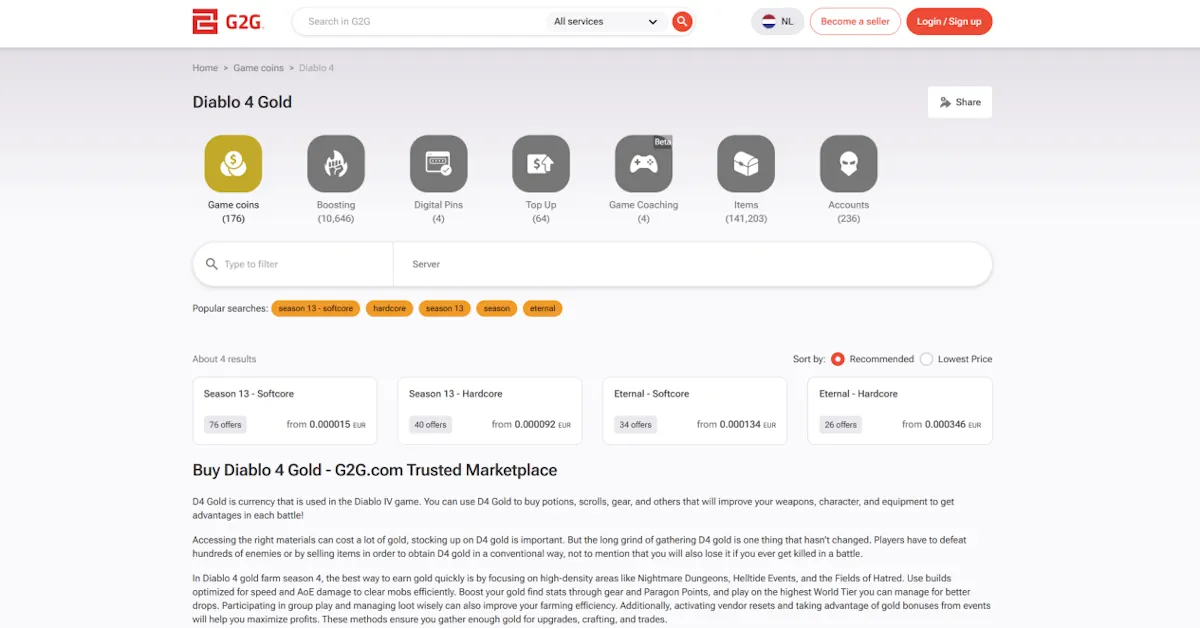This screenshot has width=1200, height=628.
Task: Click the 34 offers badge
Action: click(635, 425)
